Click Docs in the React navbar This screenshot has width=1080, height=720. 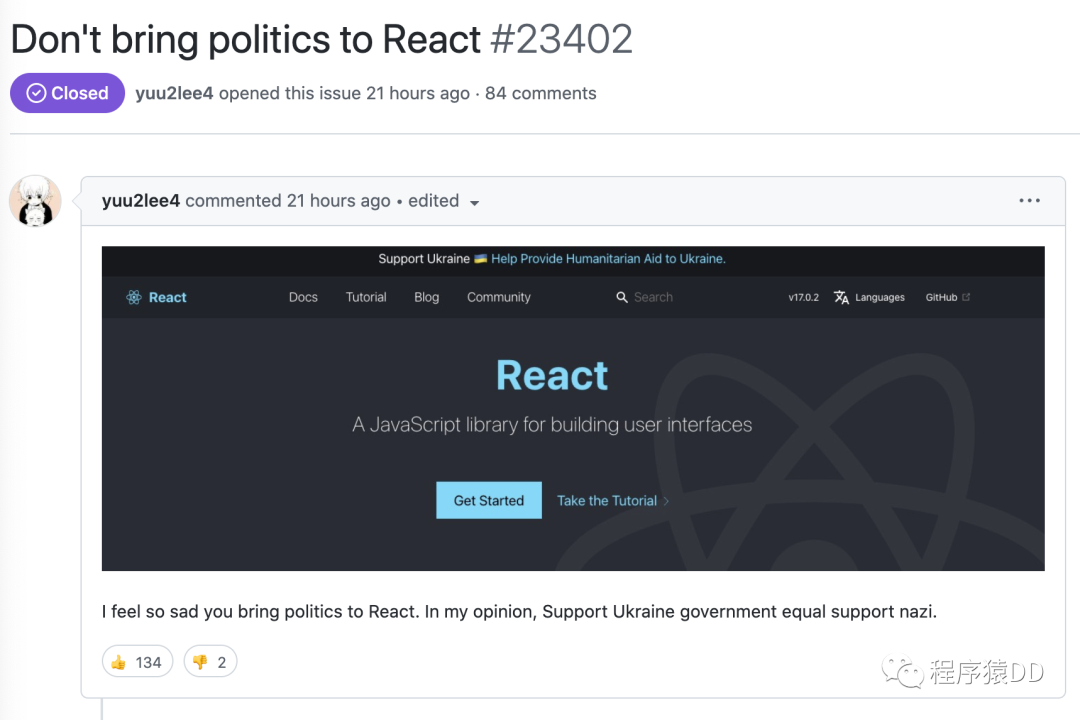coord(303,297)
